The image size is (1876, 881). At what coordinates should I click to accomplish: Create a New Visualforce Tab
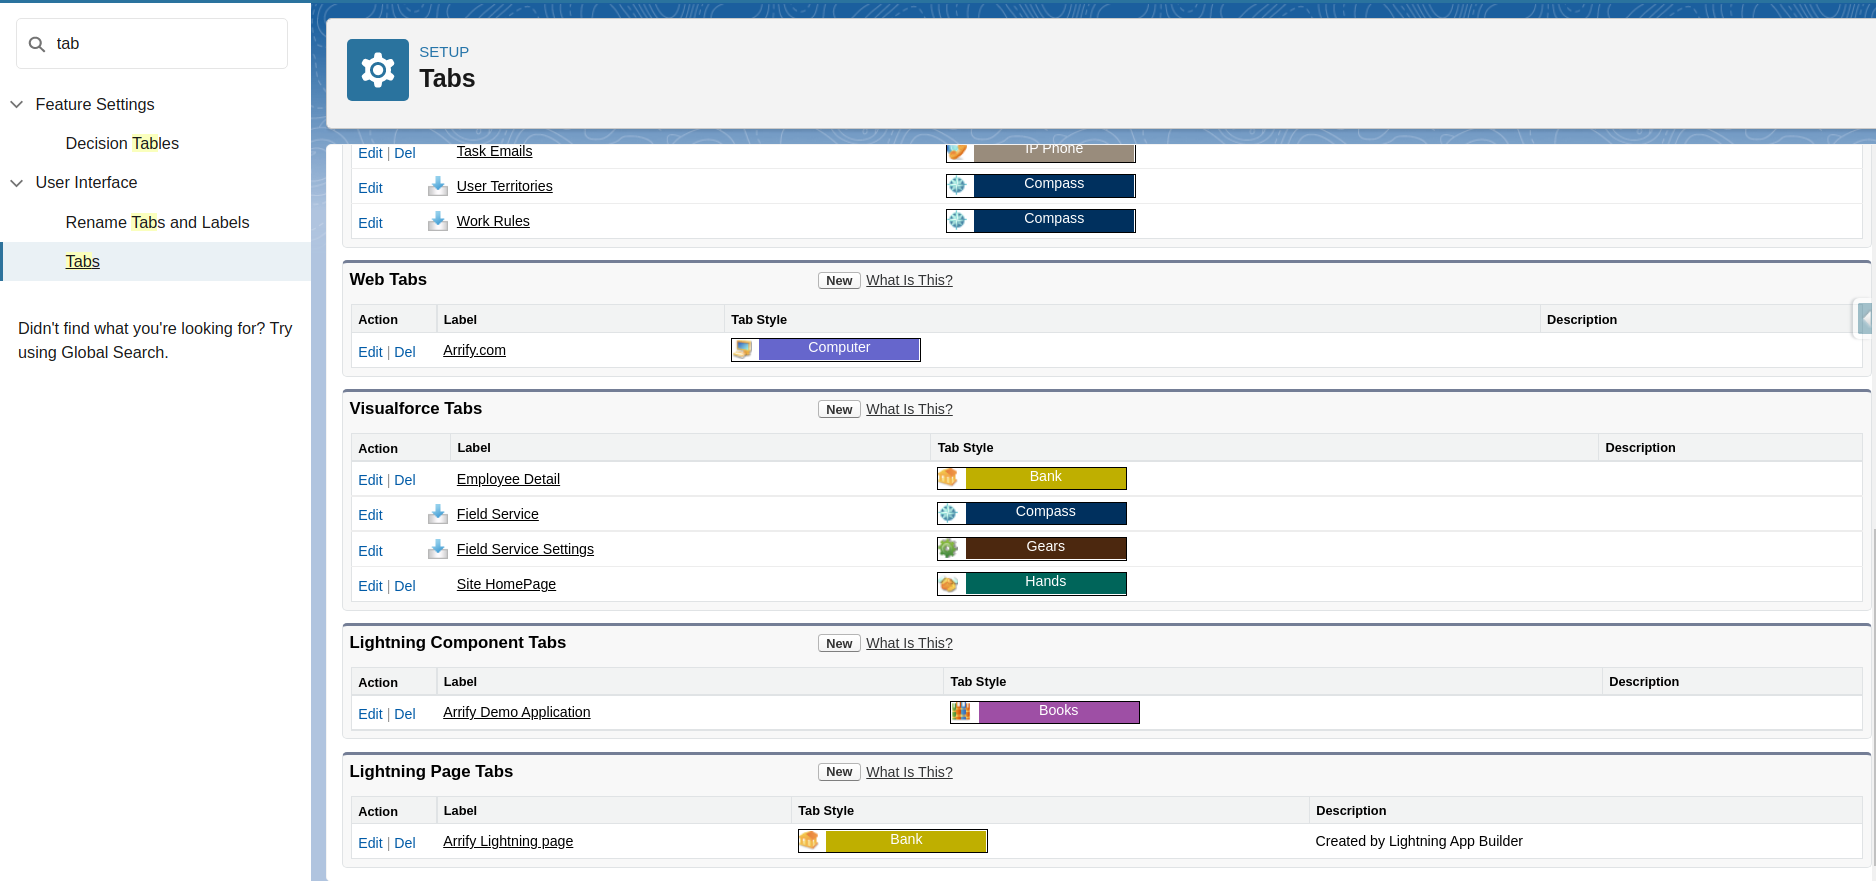[839, 410]
